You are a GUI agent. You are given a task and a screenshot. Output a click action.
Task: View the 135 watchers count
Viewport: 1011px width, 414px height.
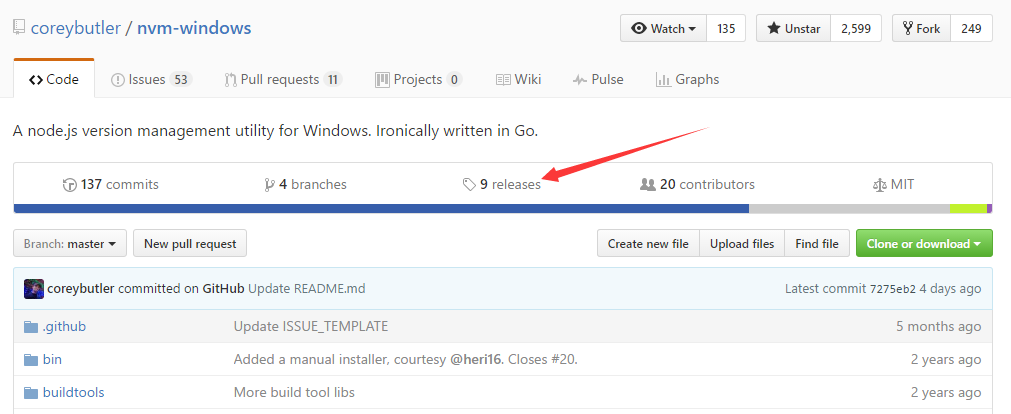coord(726,28)
